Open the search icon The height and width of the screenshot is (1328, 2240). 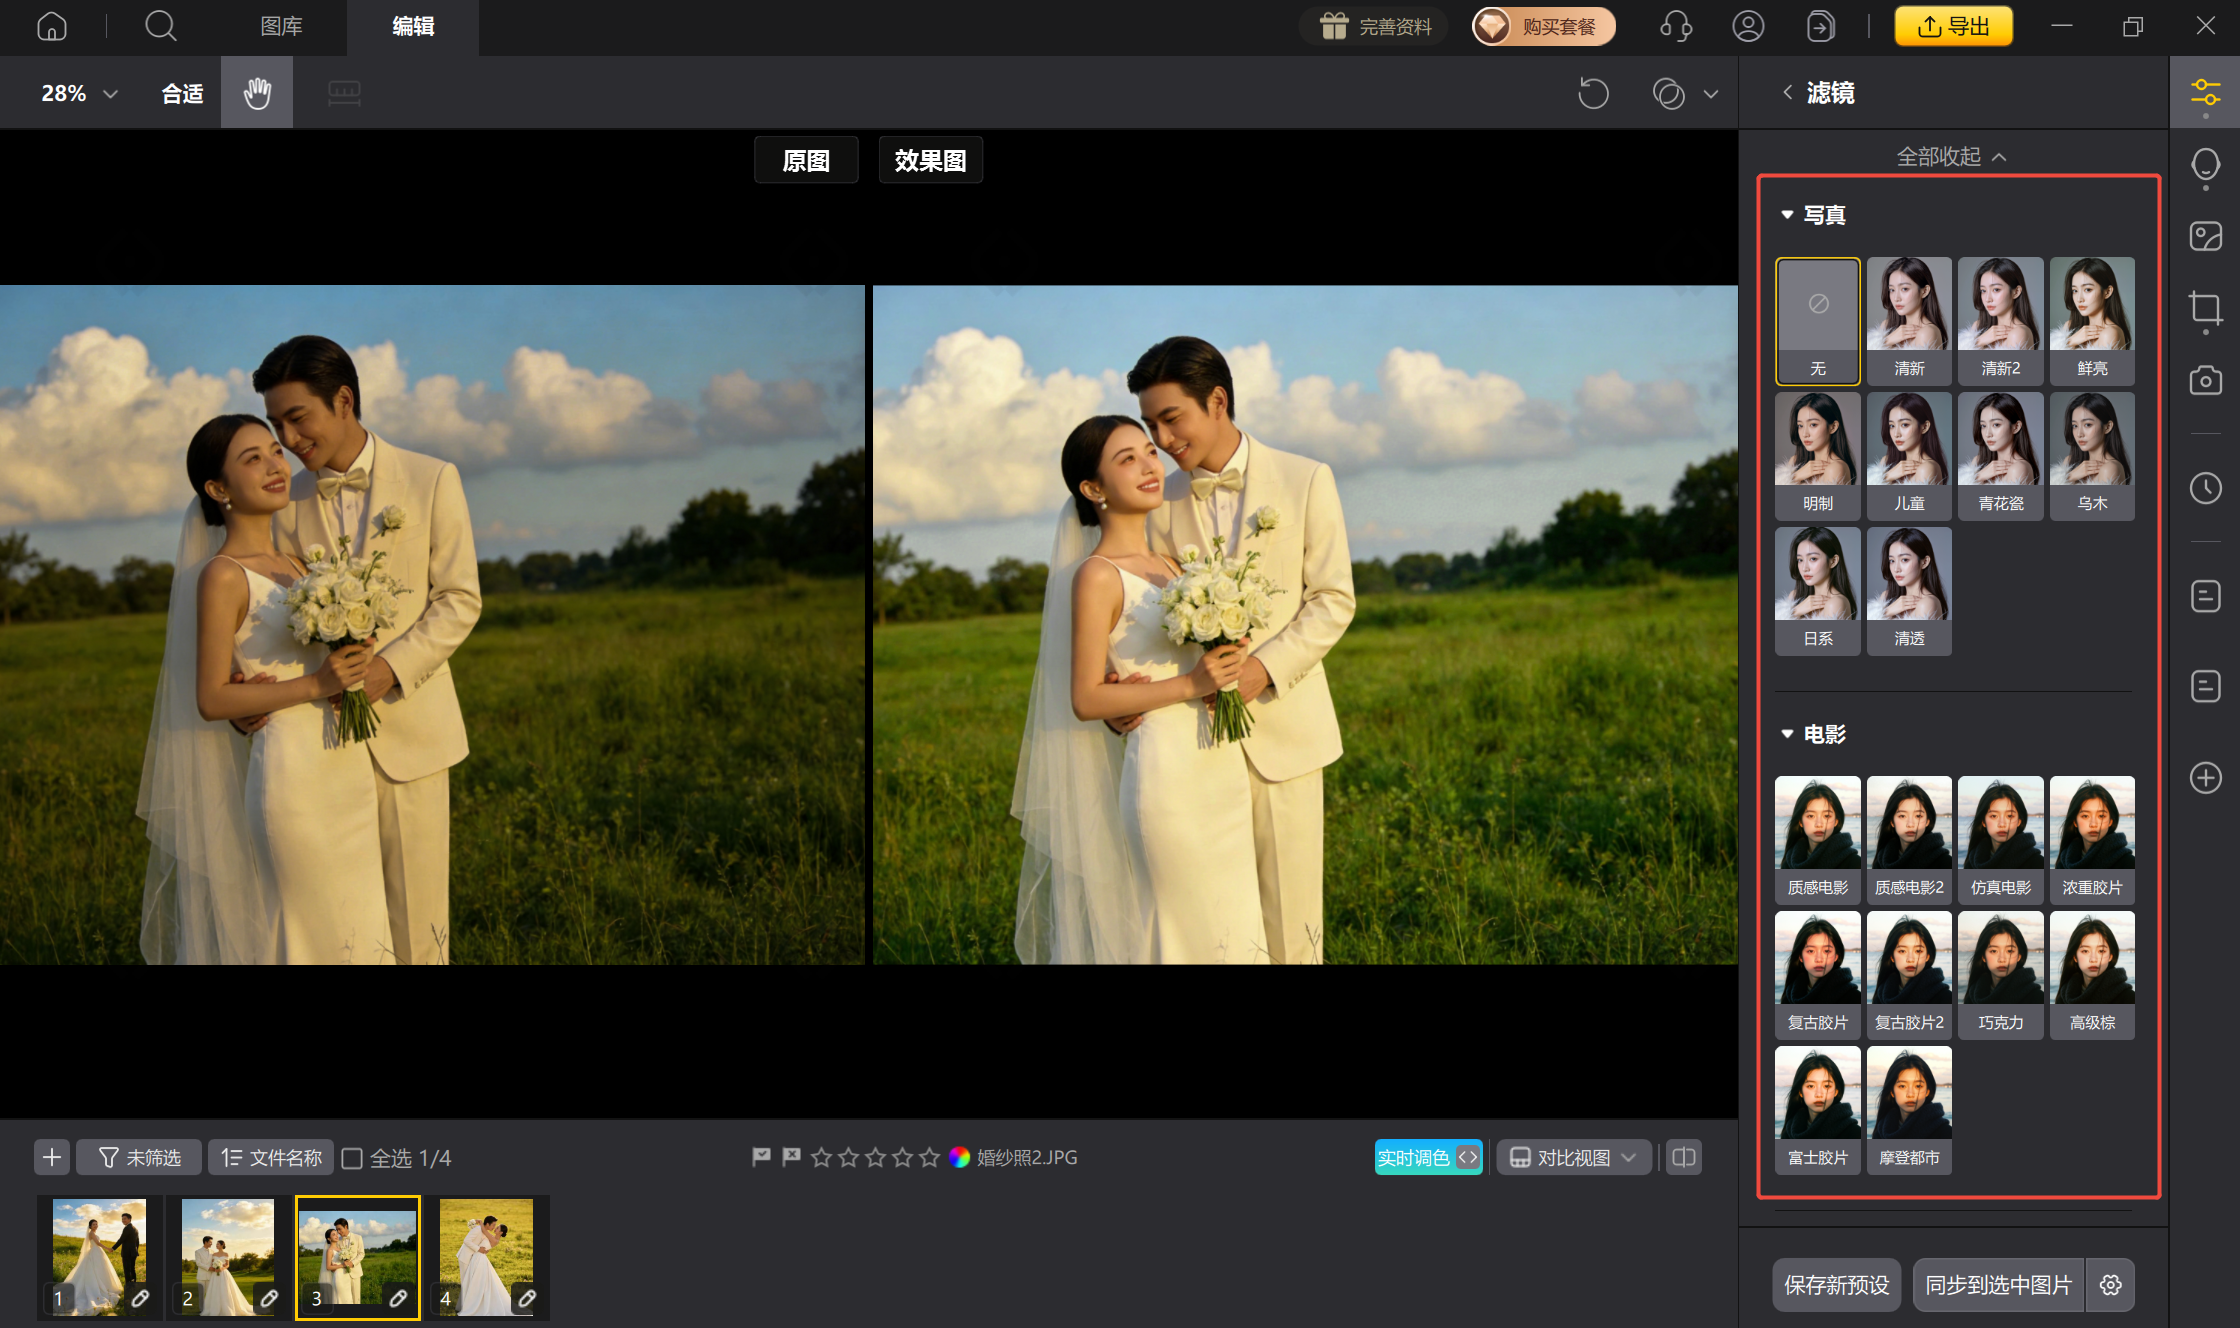[x=160, y=26]
